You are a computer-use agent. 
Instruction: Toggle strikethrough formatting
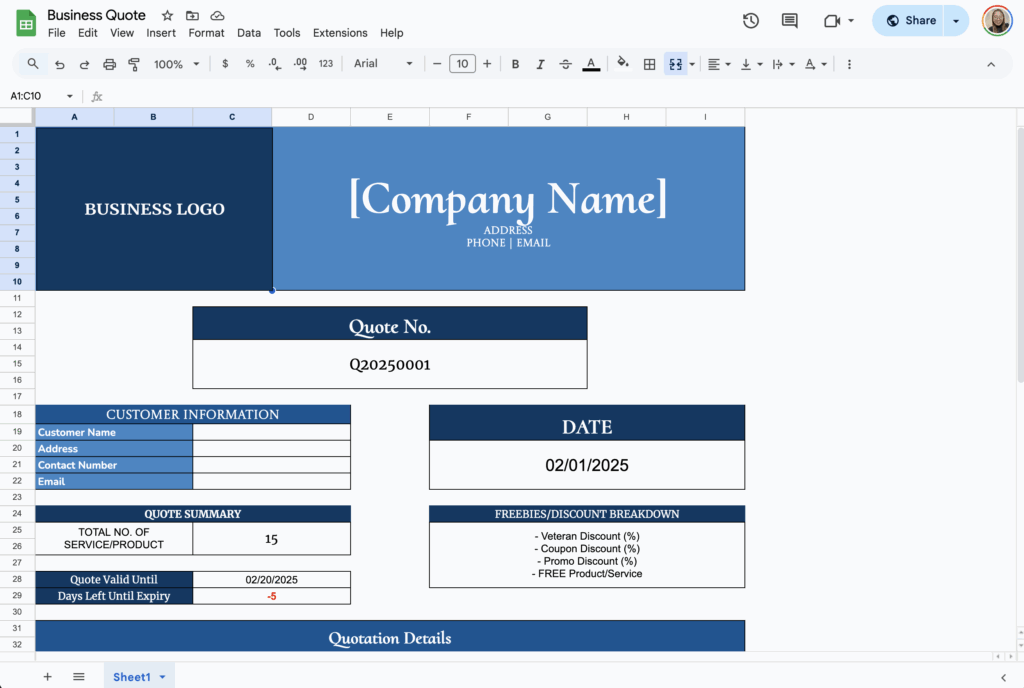[565, 63]
